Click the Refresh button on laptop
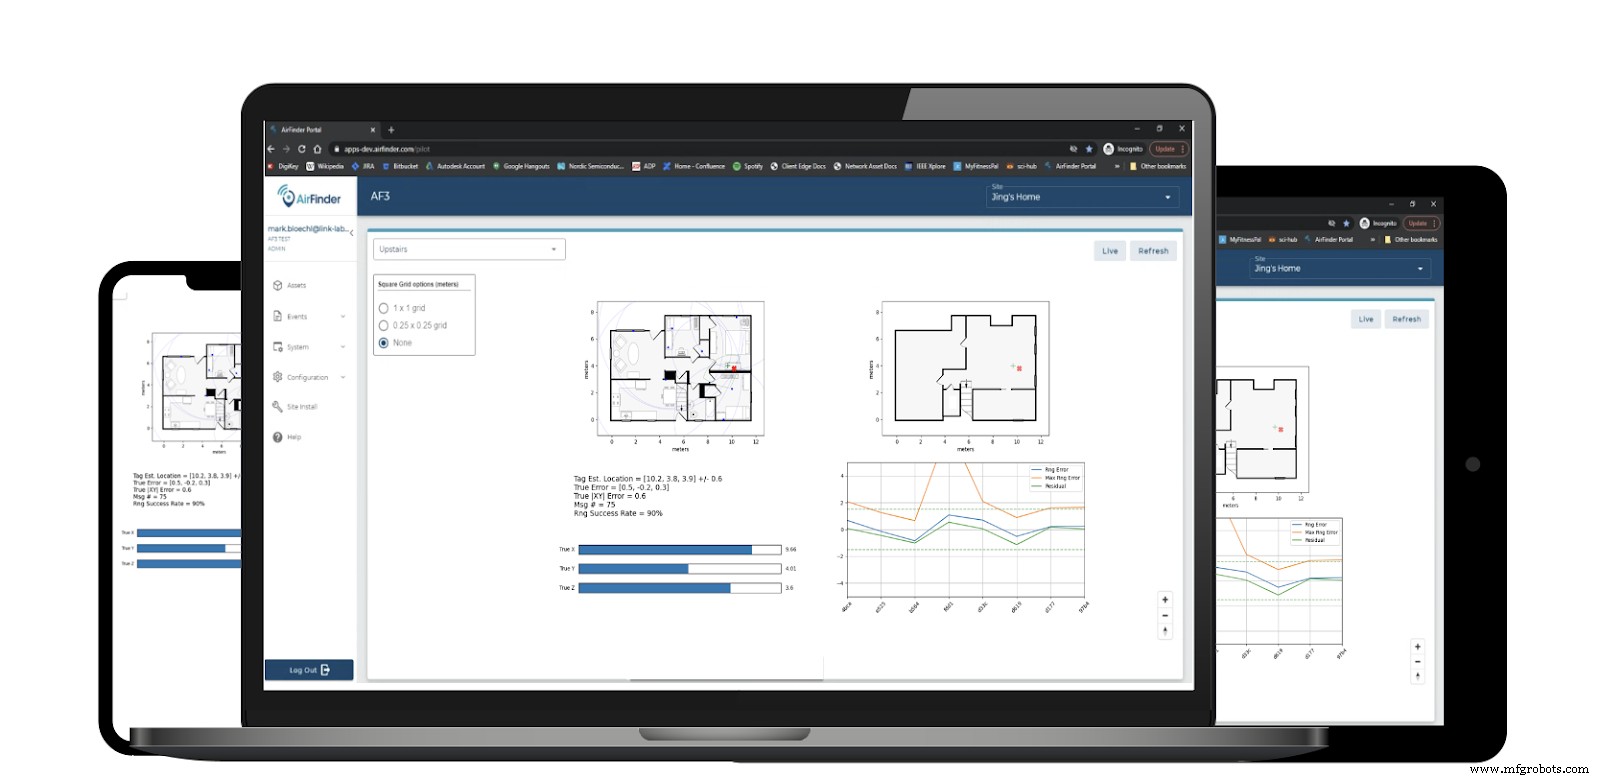Screen dimensions: 1600x779 [1153, 251]
